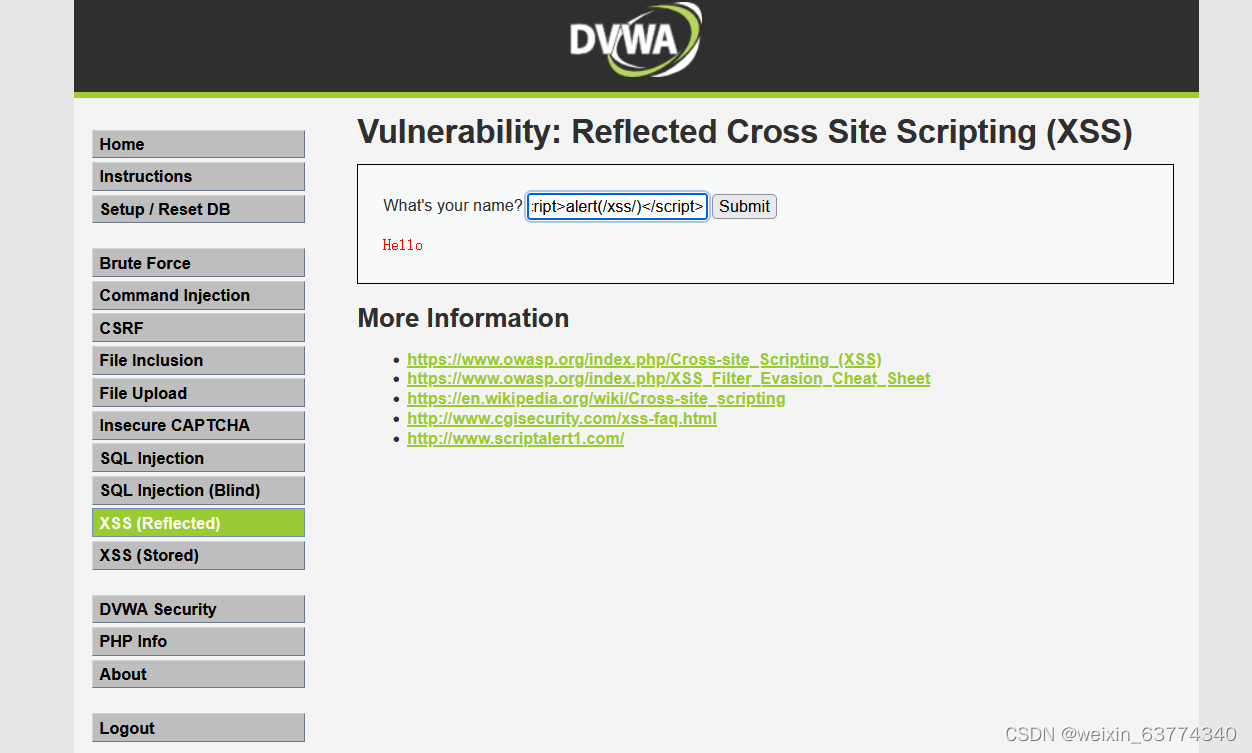The width and height of the screenshot is (1252, 753).
Task: Open the DVWA Security settings
Action: coord(198,609)
